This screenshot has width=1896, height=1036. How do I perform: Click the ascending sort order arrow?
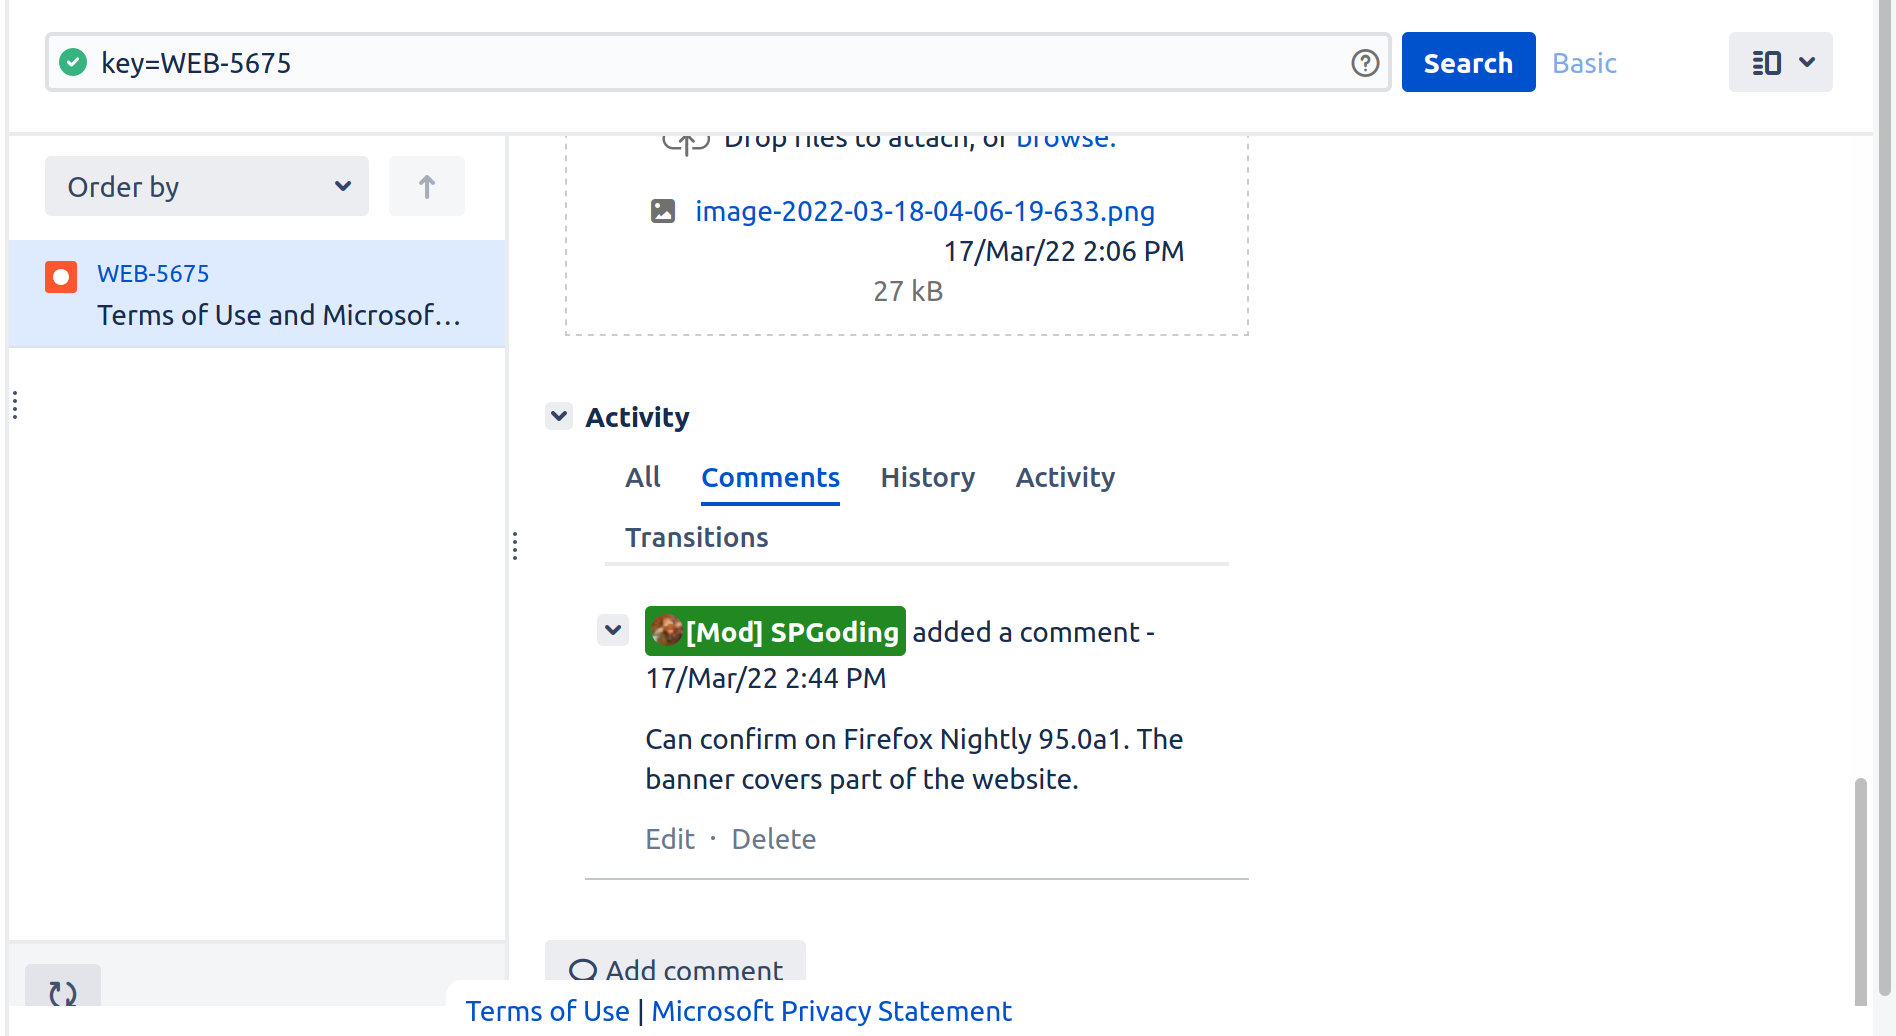tap(427, 187)
